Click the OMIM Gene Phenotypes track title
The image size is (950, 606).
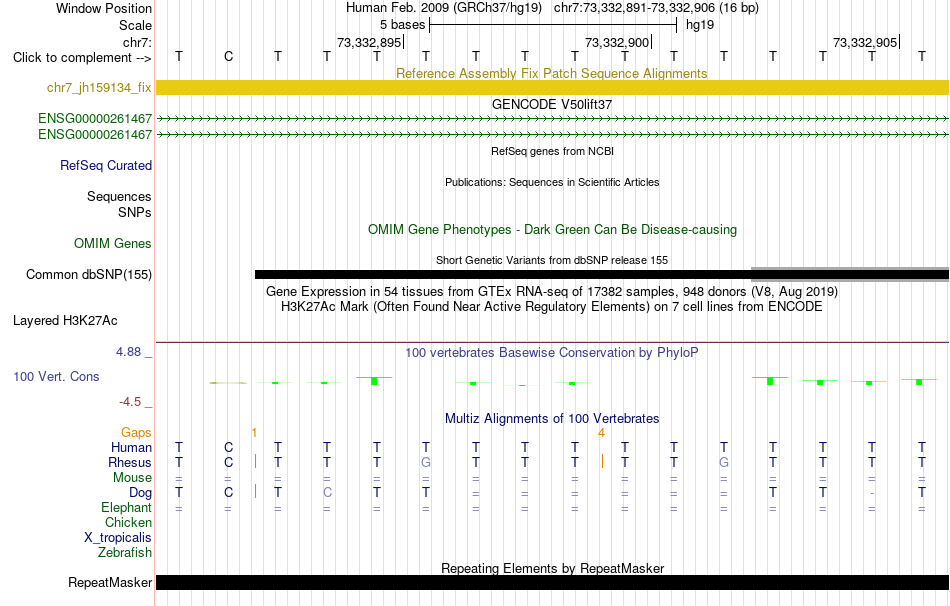(x=552, y=230)
